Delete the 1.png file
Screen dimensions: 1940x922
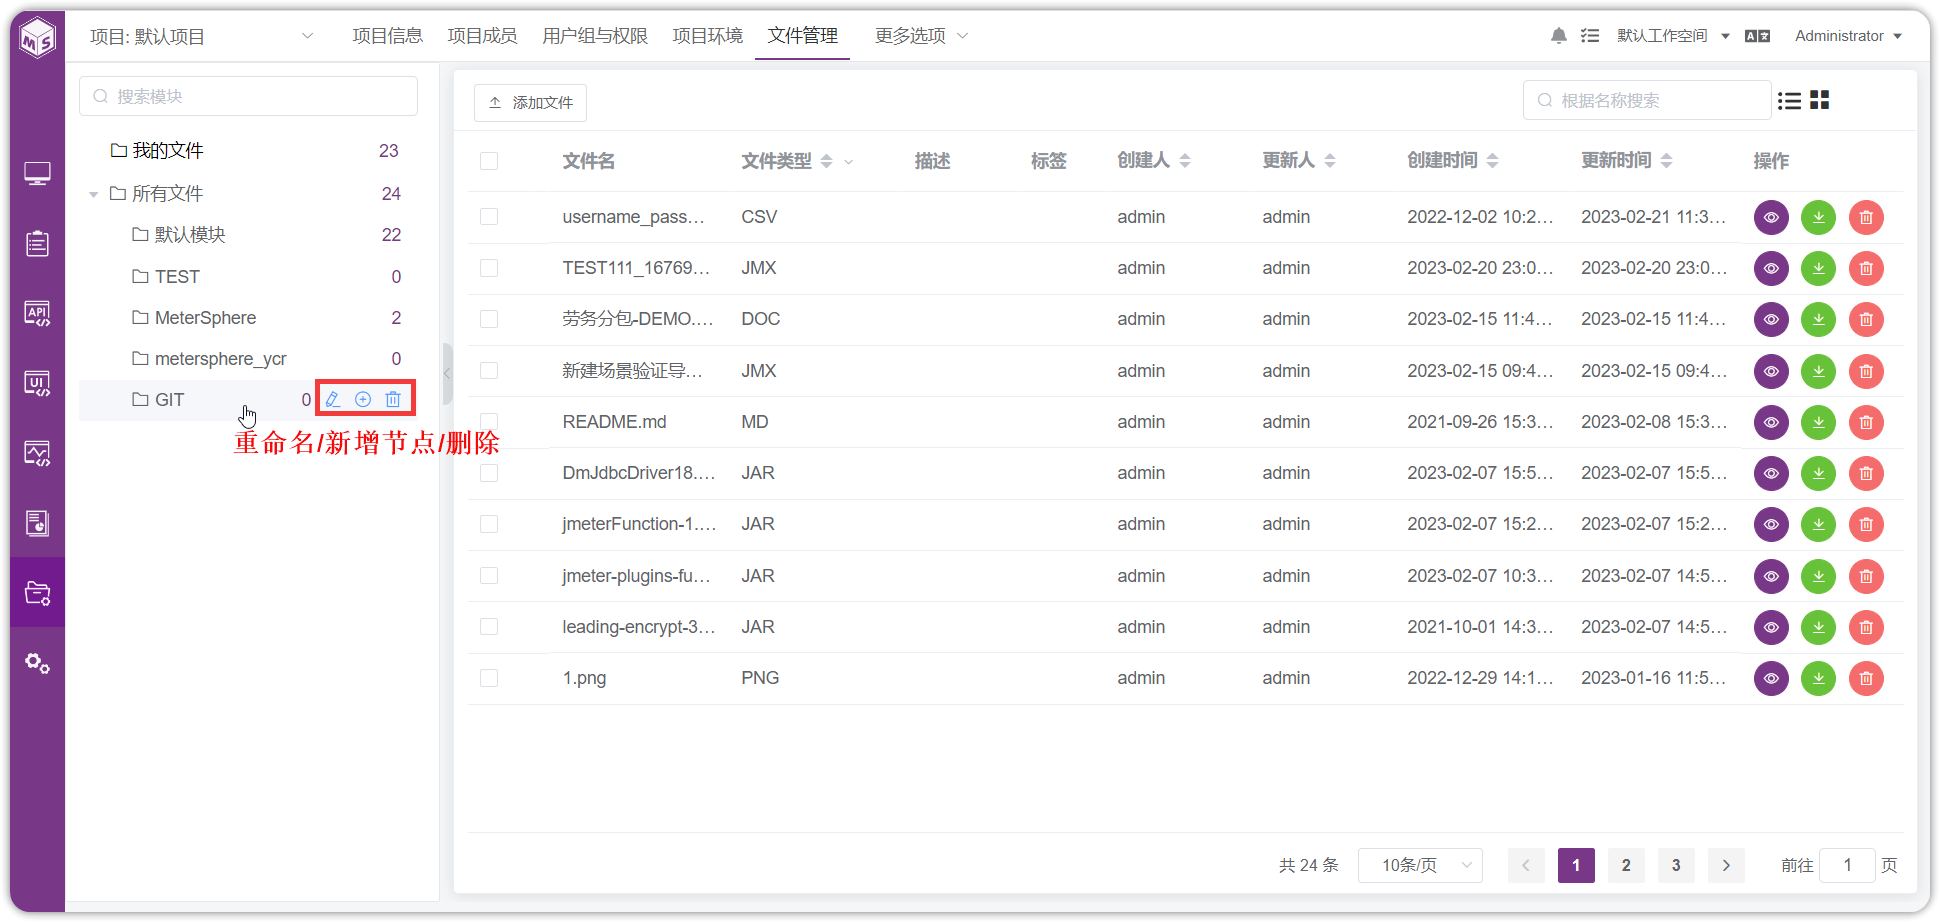(1866, 678)
